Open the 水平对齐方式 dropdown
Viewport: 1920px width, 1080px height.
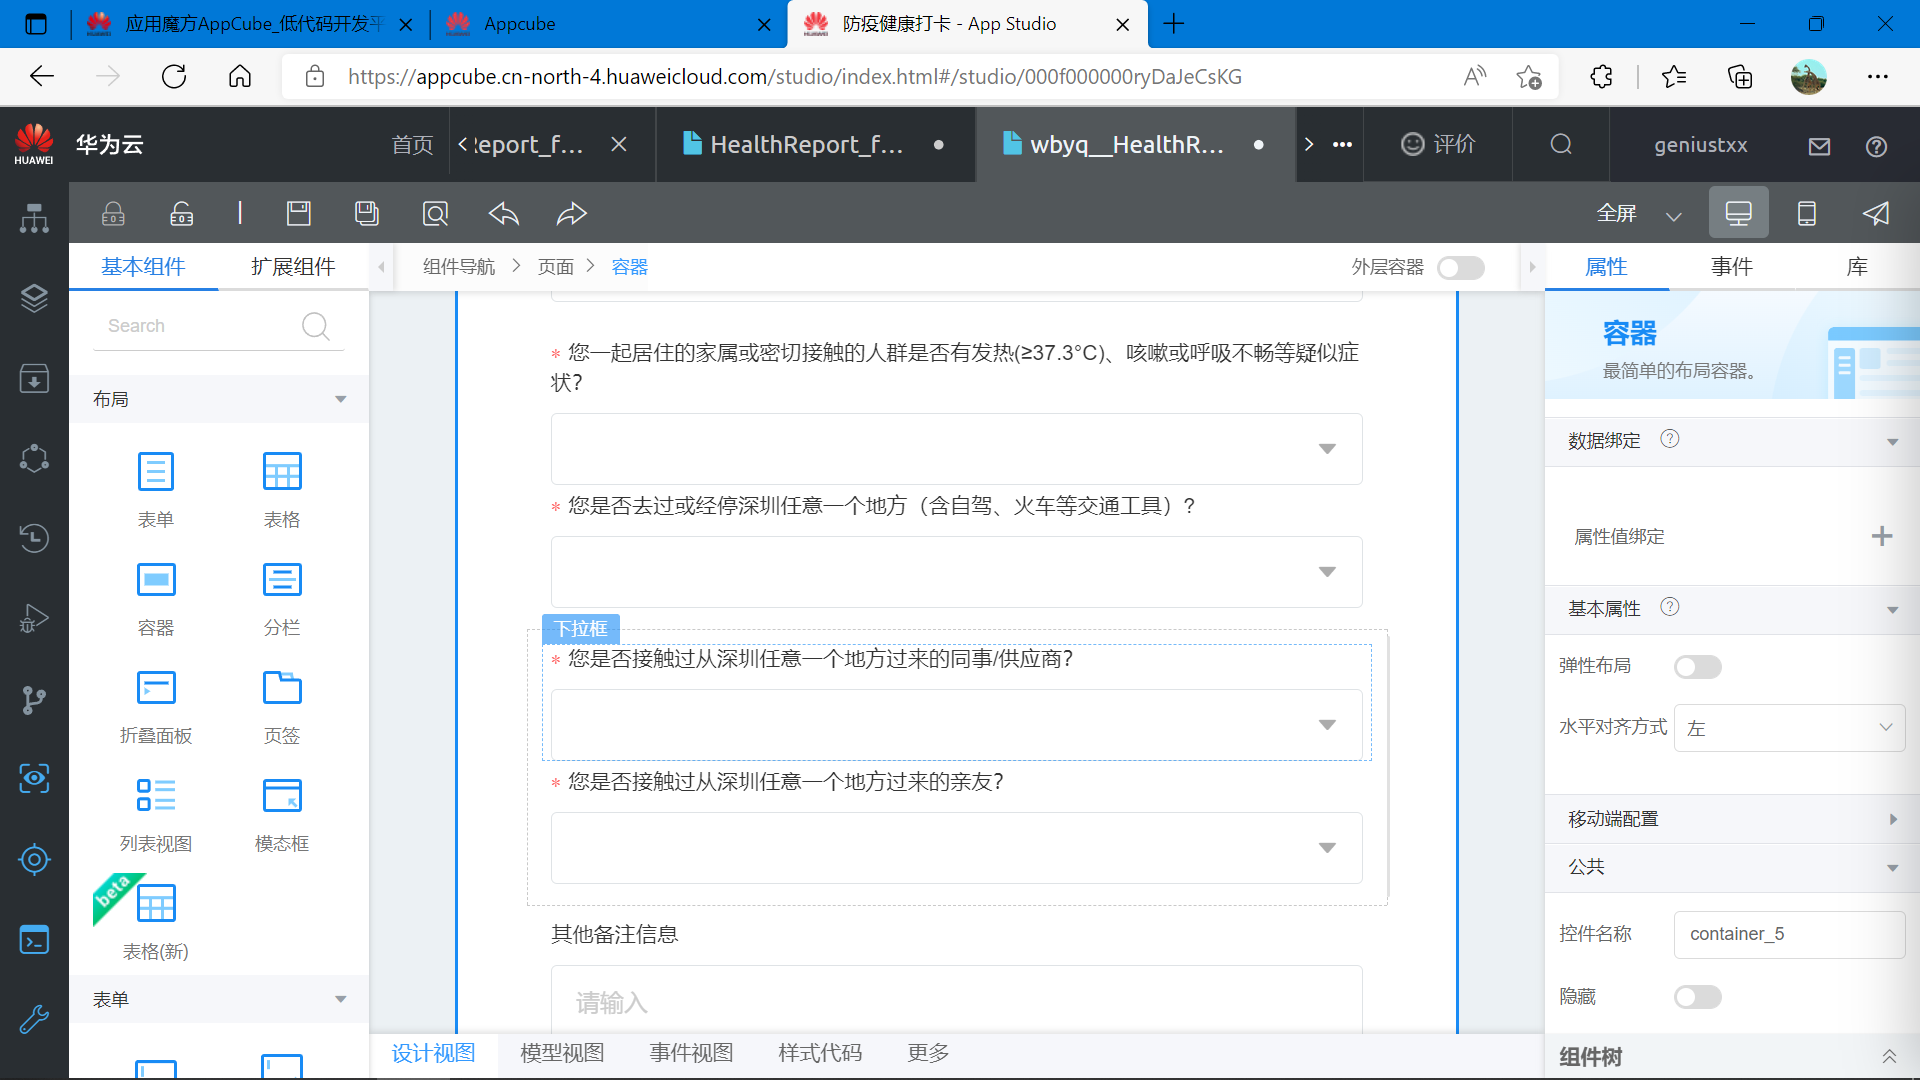pyautogui.click(x=1788, y=728)
